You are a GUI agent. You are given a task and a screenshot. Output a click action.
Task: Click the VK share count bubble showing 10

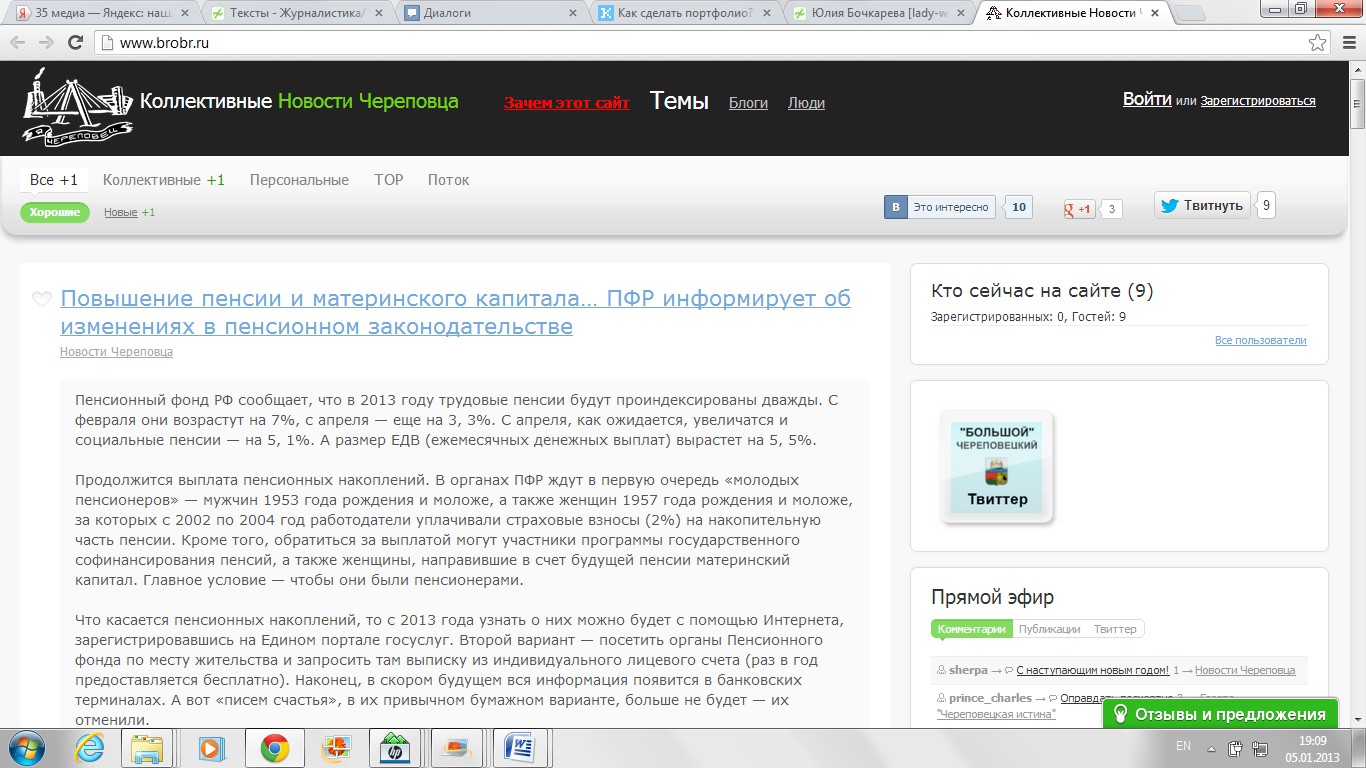coord(1019,207)
